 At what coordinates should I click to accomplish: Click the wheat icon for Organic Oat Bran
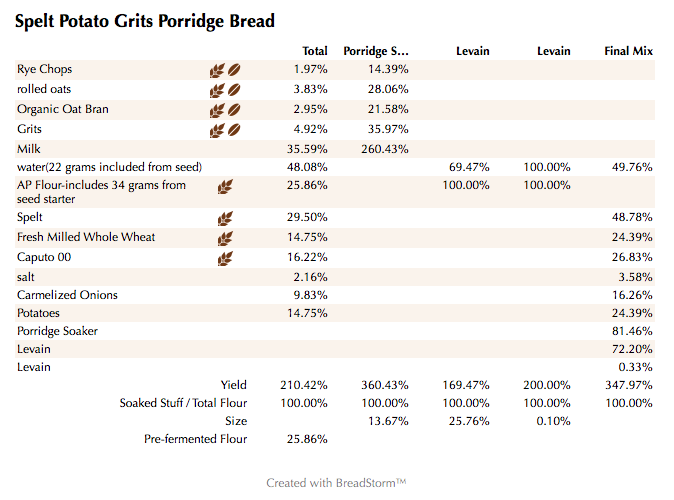tap(216, 110)
